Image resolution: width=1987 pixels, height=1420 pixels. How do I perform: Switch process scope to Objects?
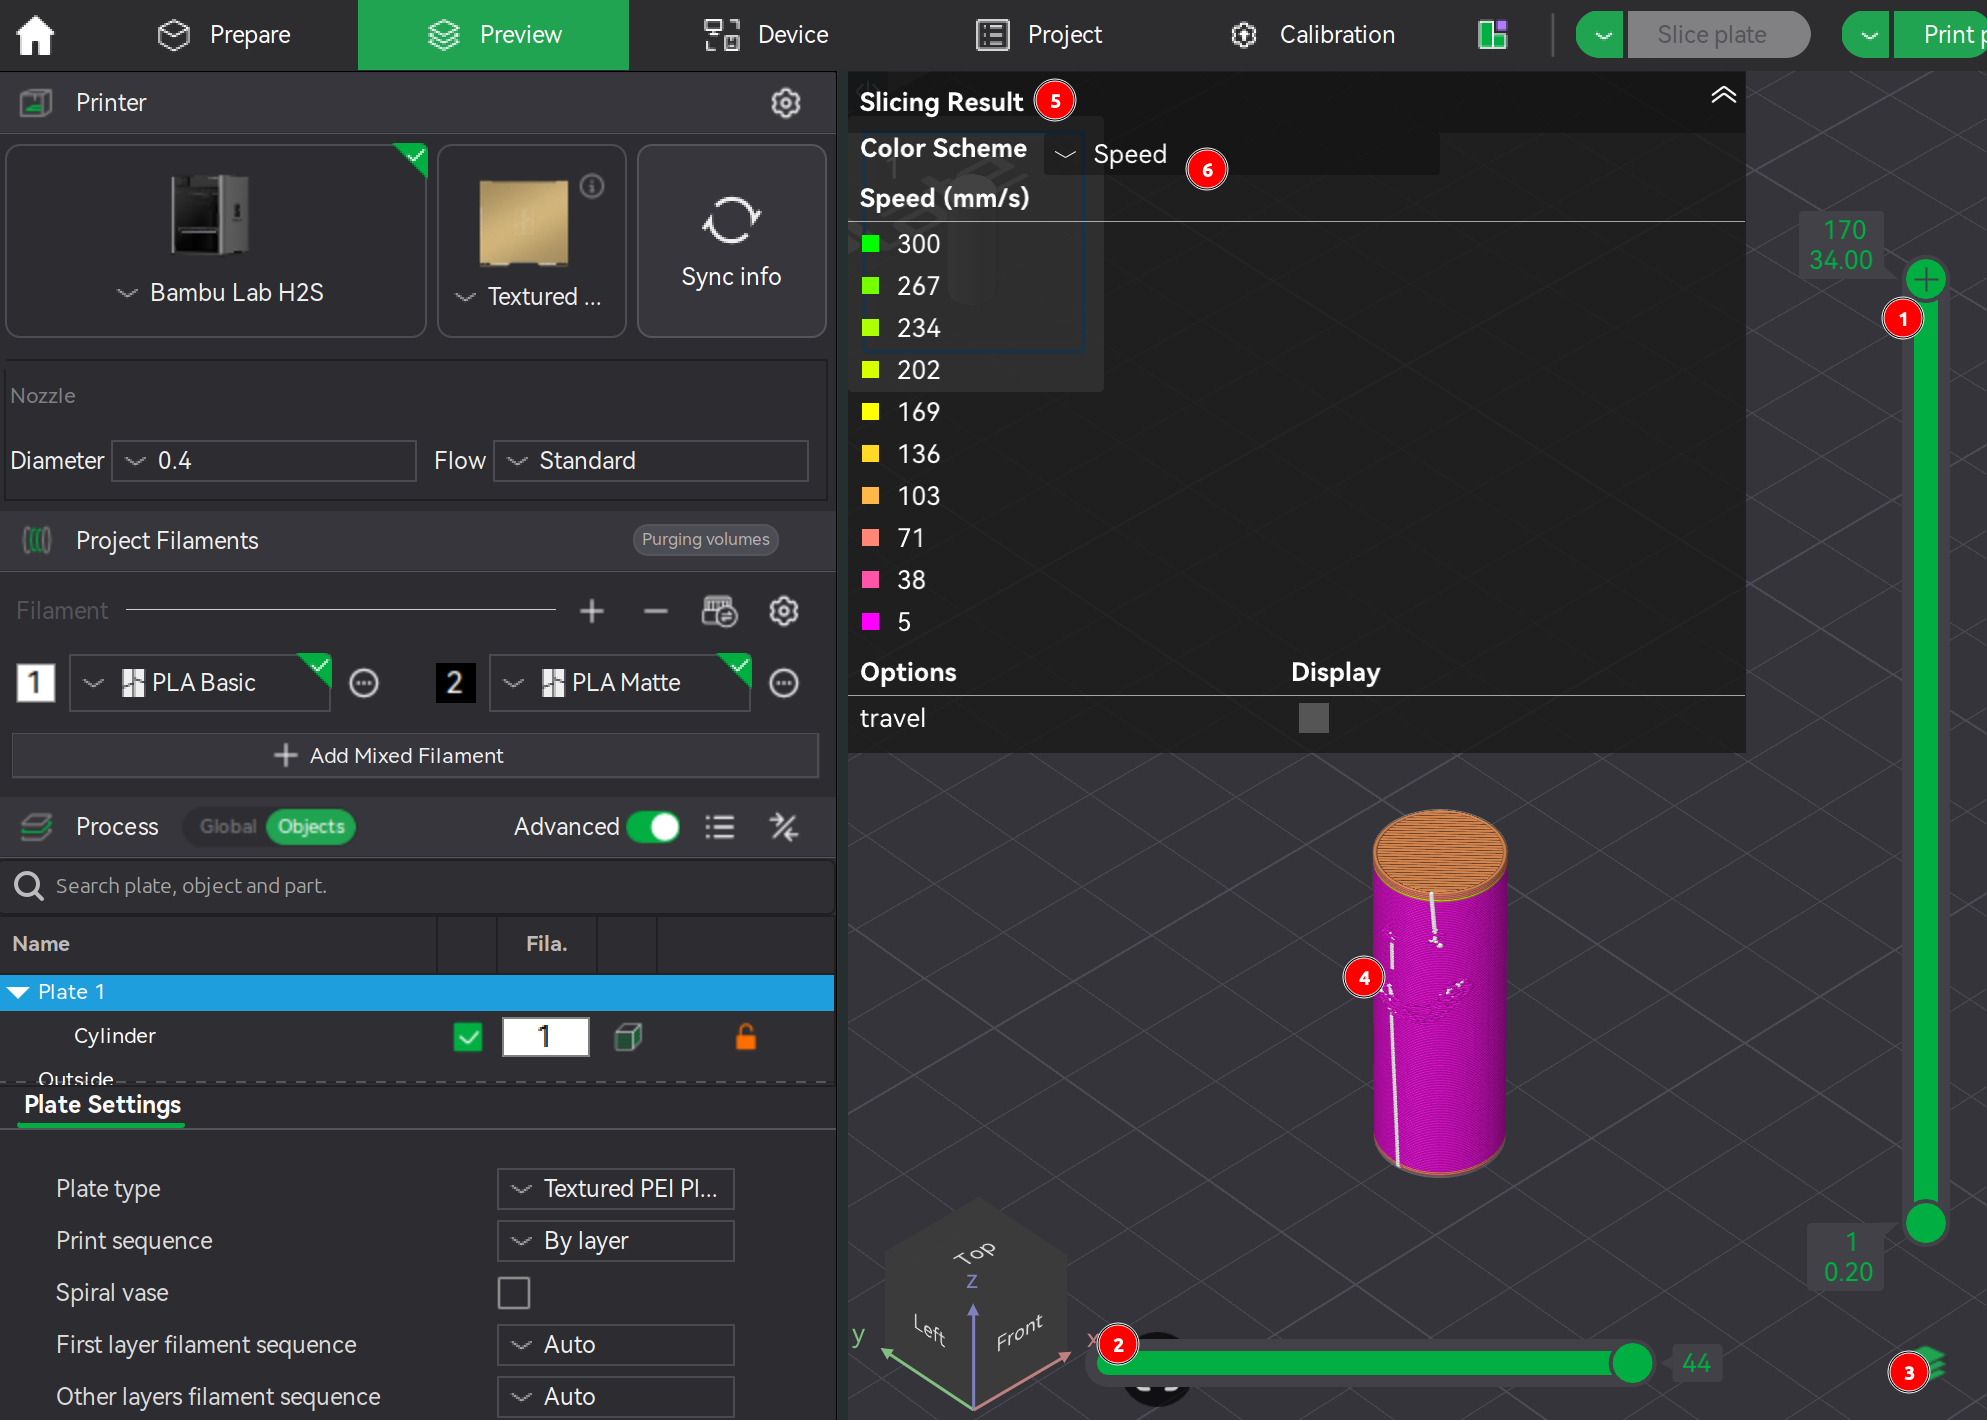click(311, 827)
